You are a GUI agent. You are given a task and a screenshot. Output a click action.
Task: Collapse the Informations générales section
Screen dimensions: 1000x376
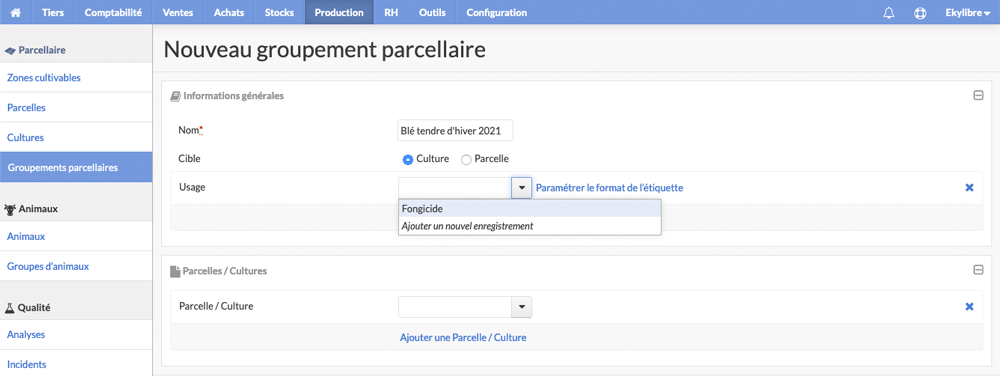pyautogui.click(x=978, y=96)
